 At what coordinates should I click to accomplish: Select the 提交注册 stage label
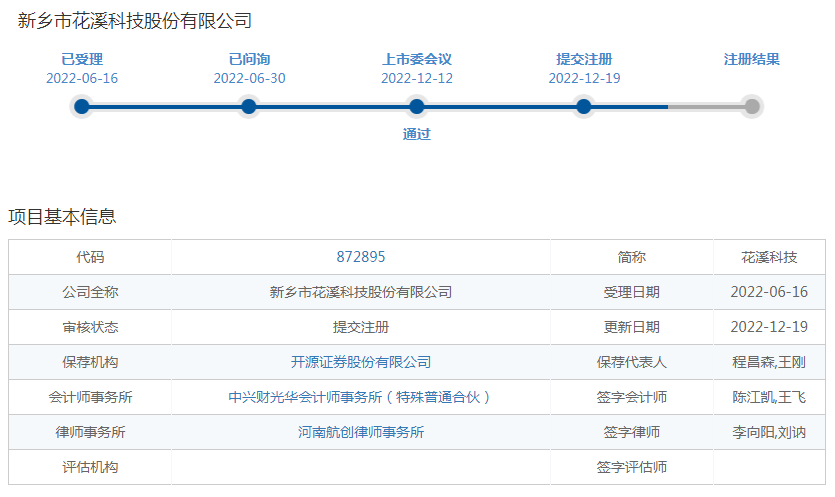point(584,59)
